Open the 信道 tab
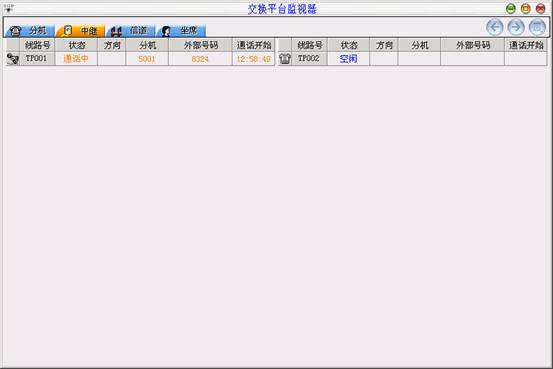 (x=130, y=31)
